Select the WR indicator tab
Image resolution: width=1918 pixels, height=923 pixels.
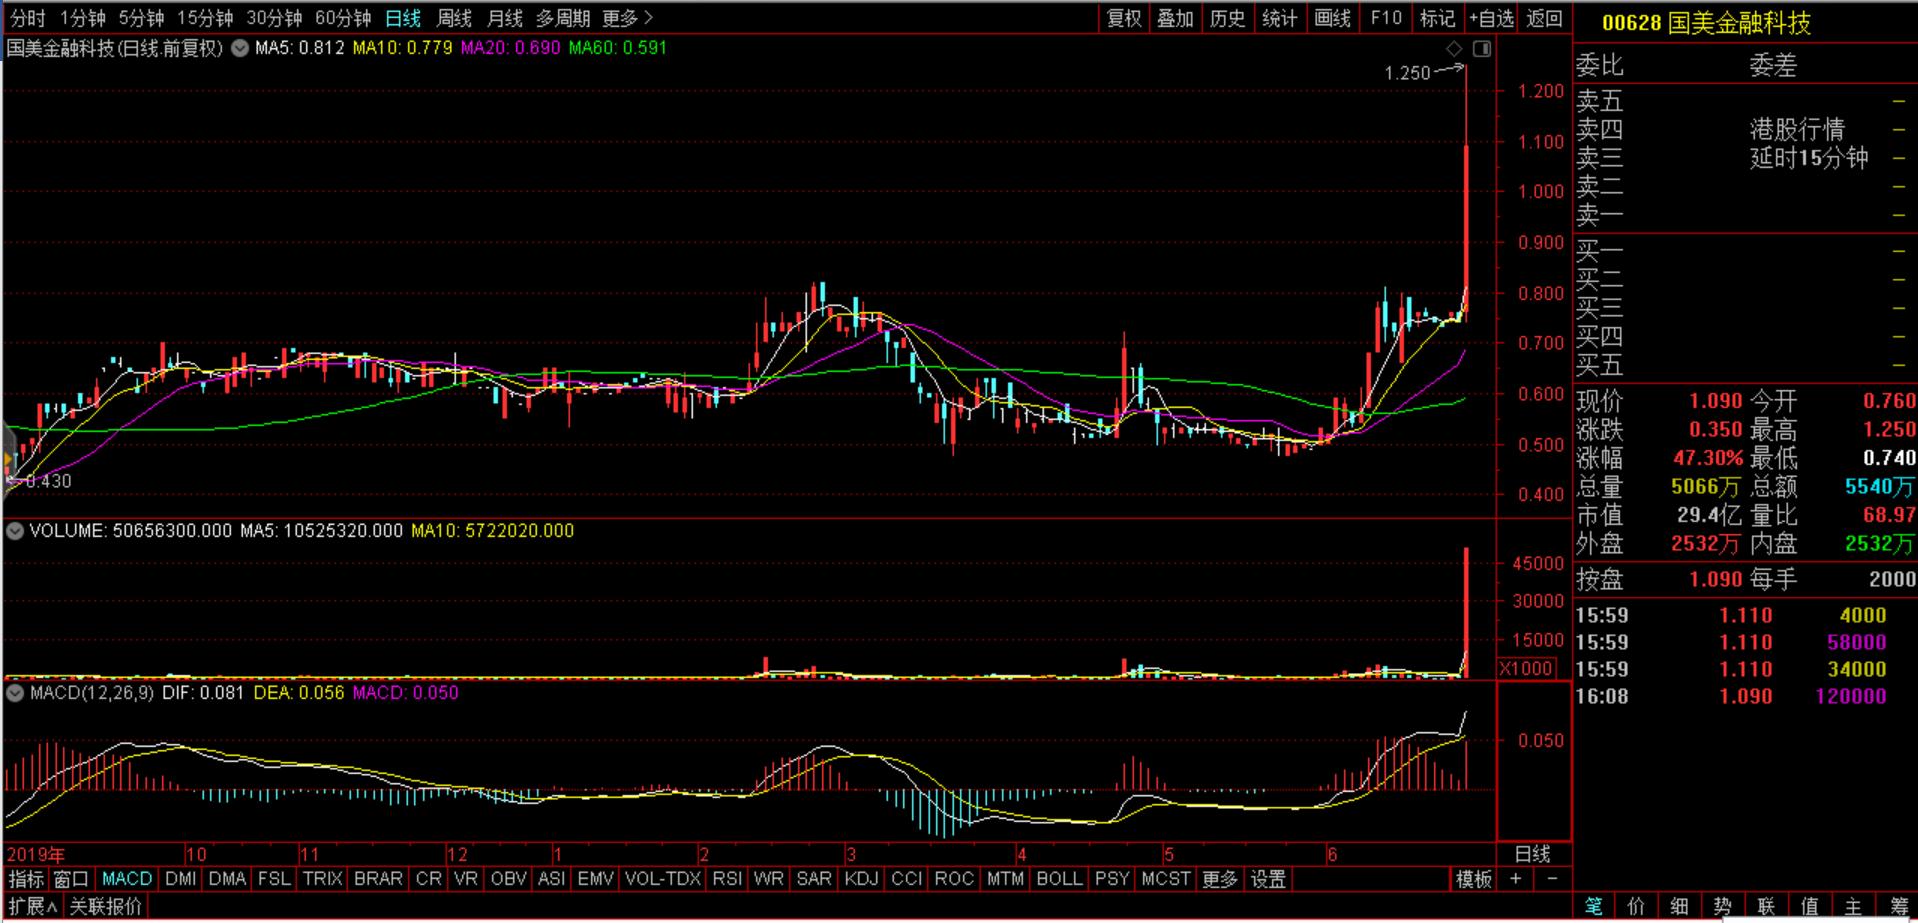[x=769, y=879]
